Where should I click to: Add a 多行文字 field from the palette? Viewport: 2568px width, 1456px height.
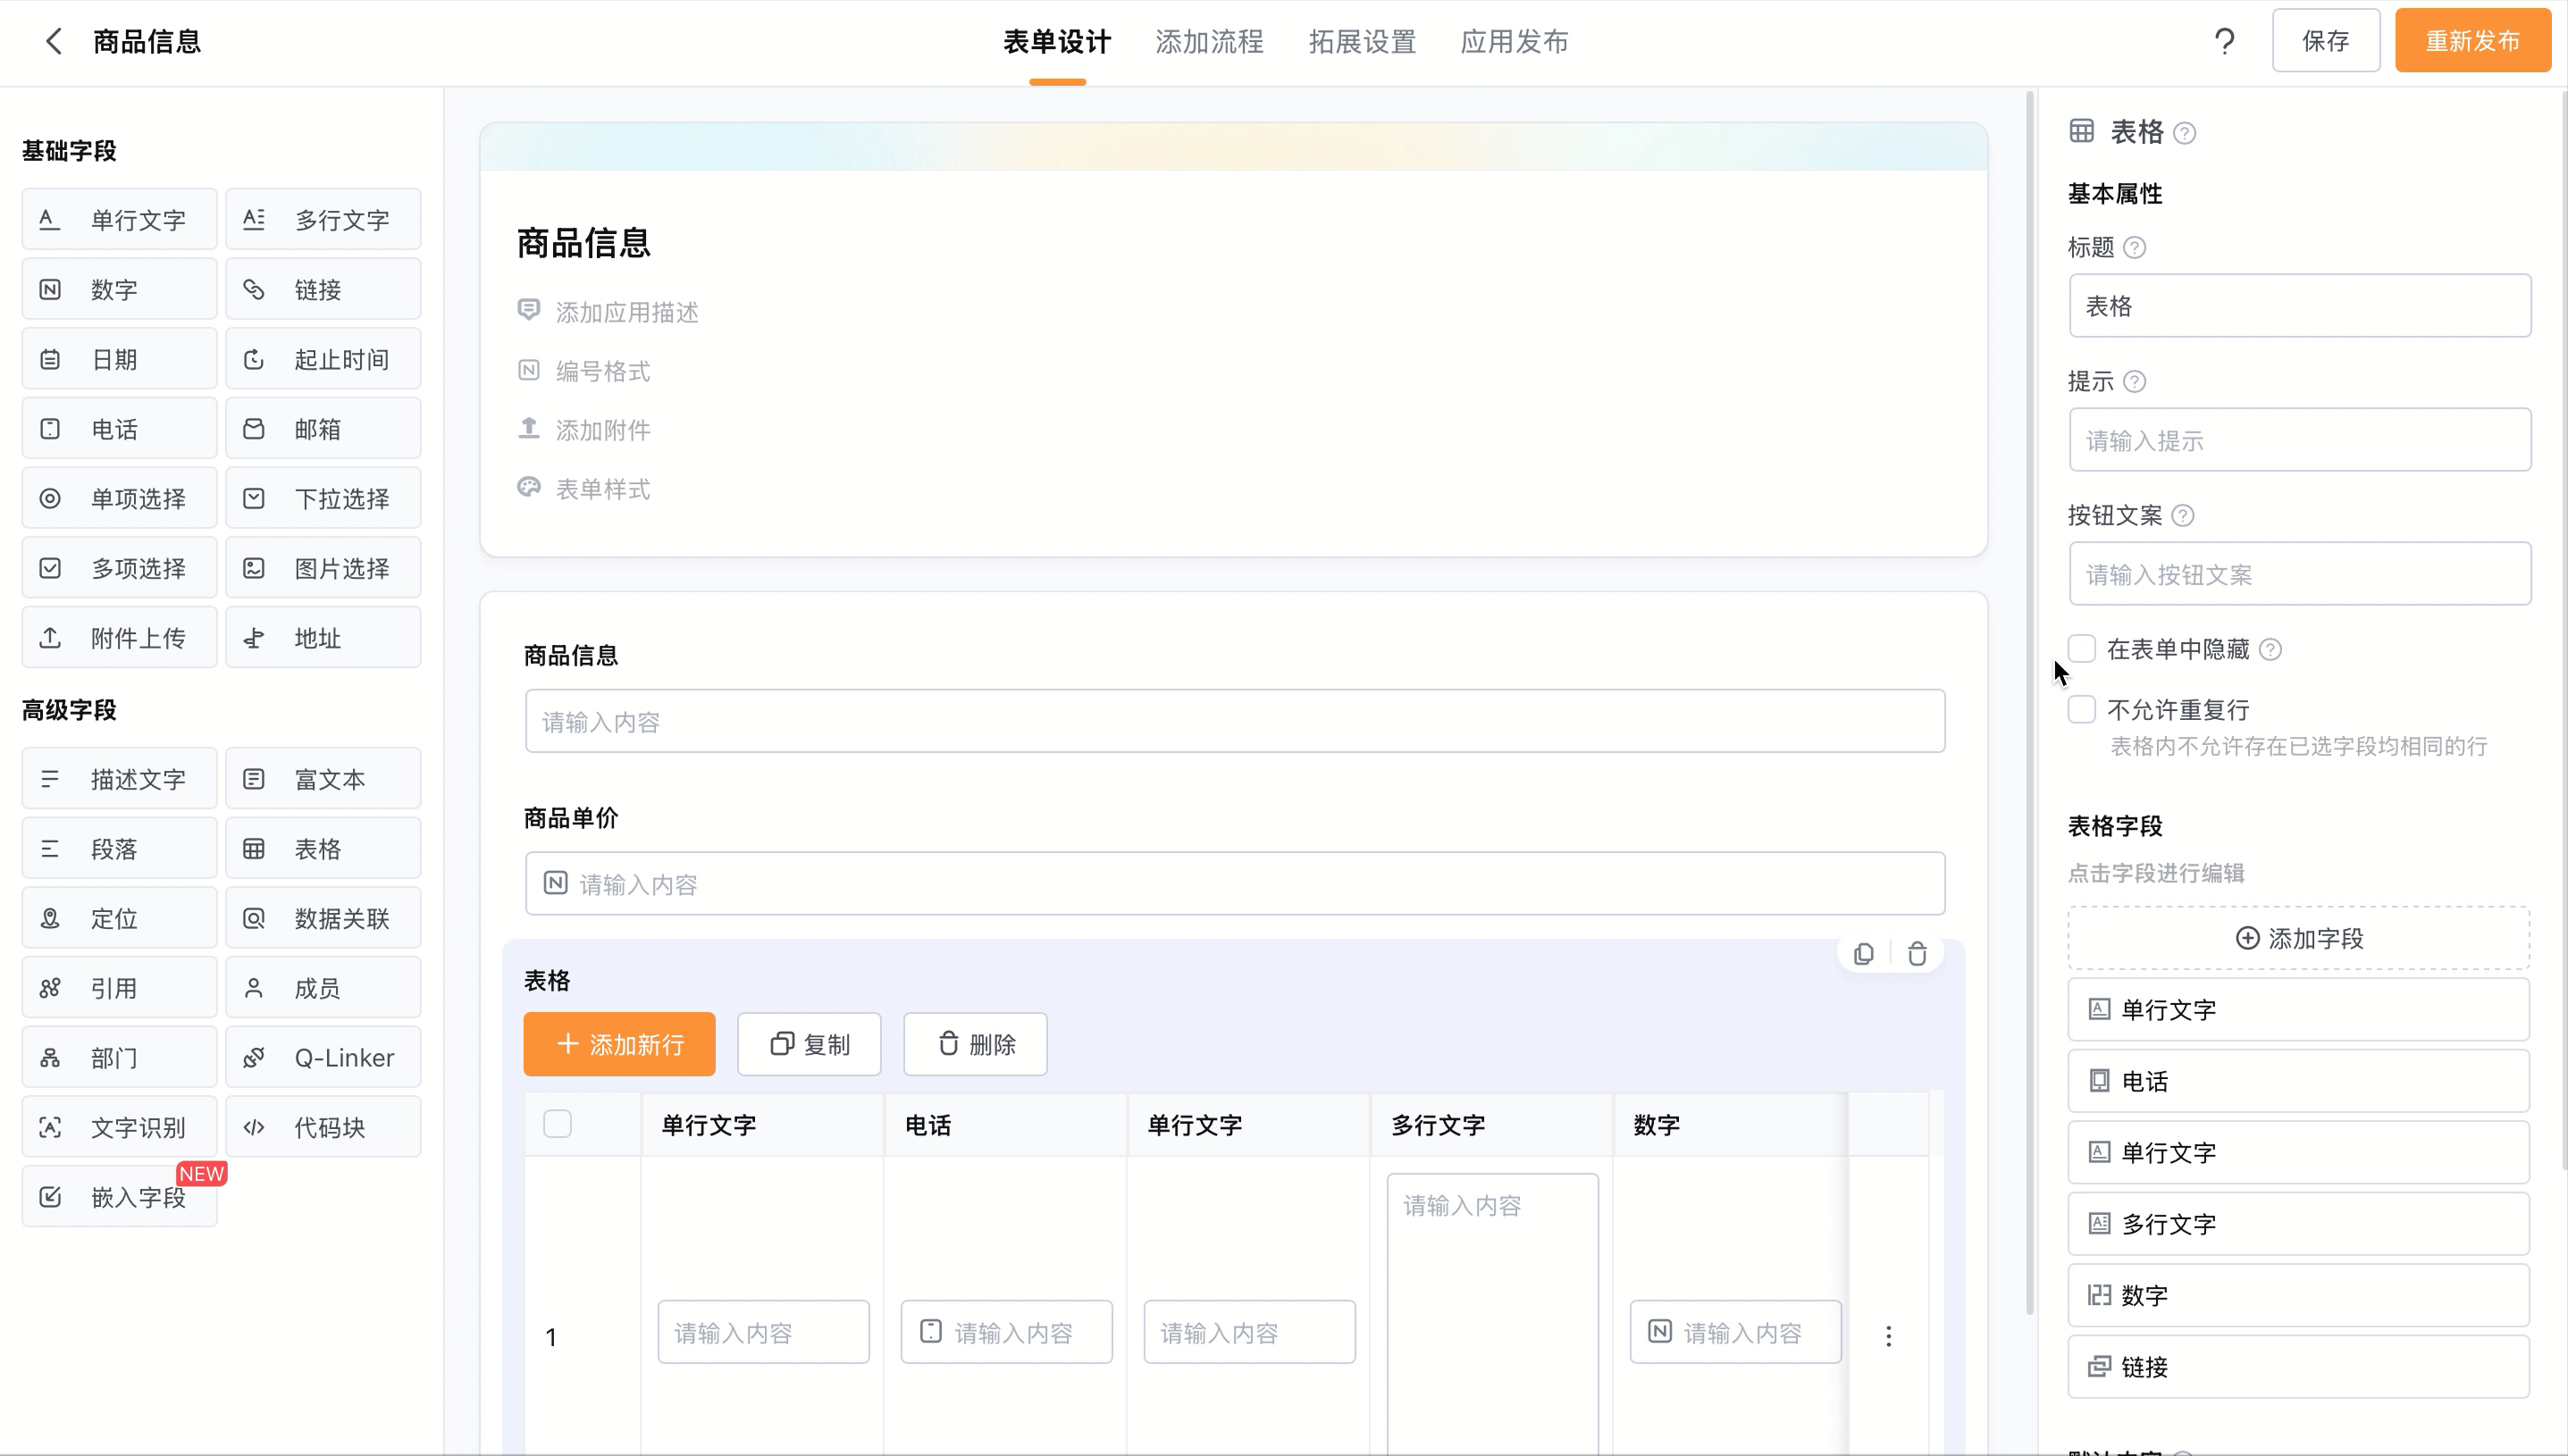[323, 219]
